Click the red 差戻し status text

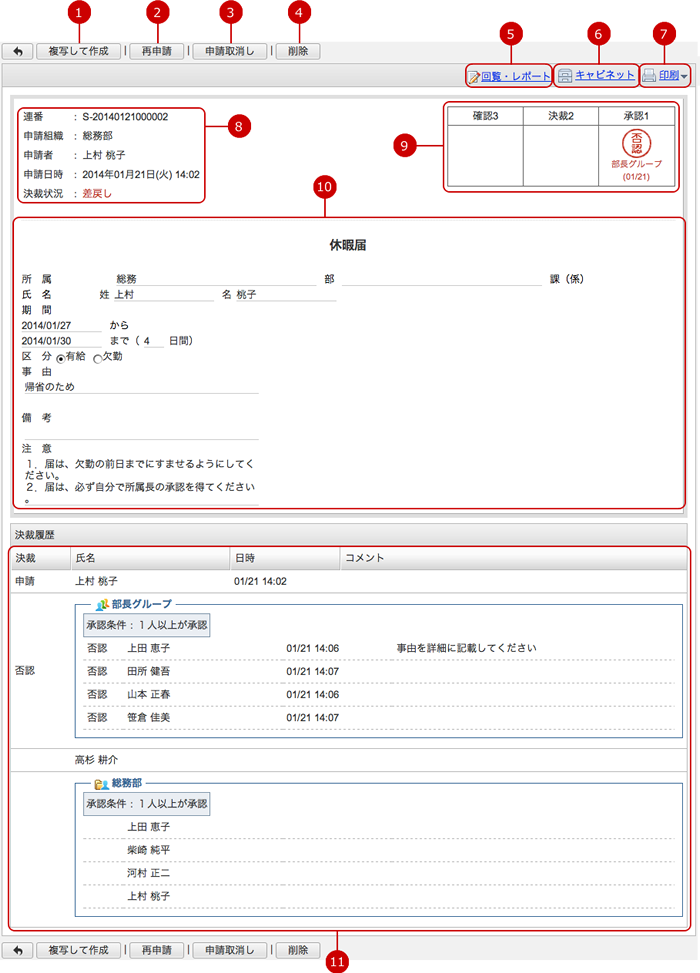click(97, 194)
